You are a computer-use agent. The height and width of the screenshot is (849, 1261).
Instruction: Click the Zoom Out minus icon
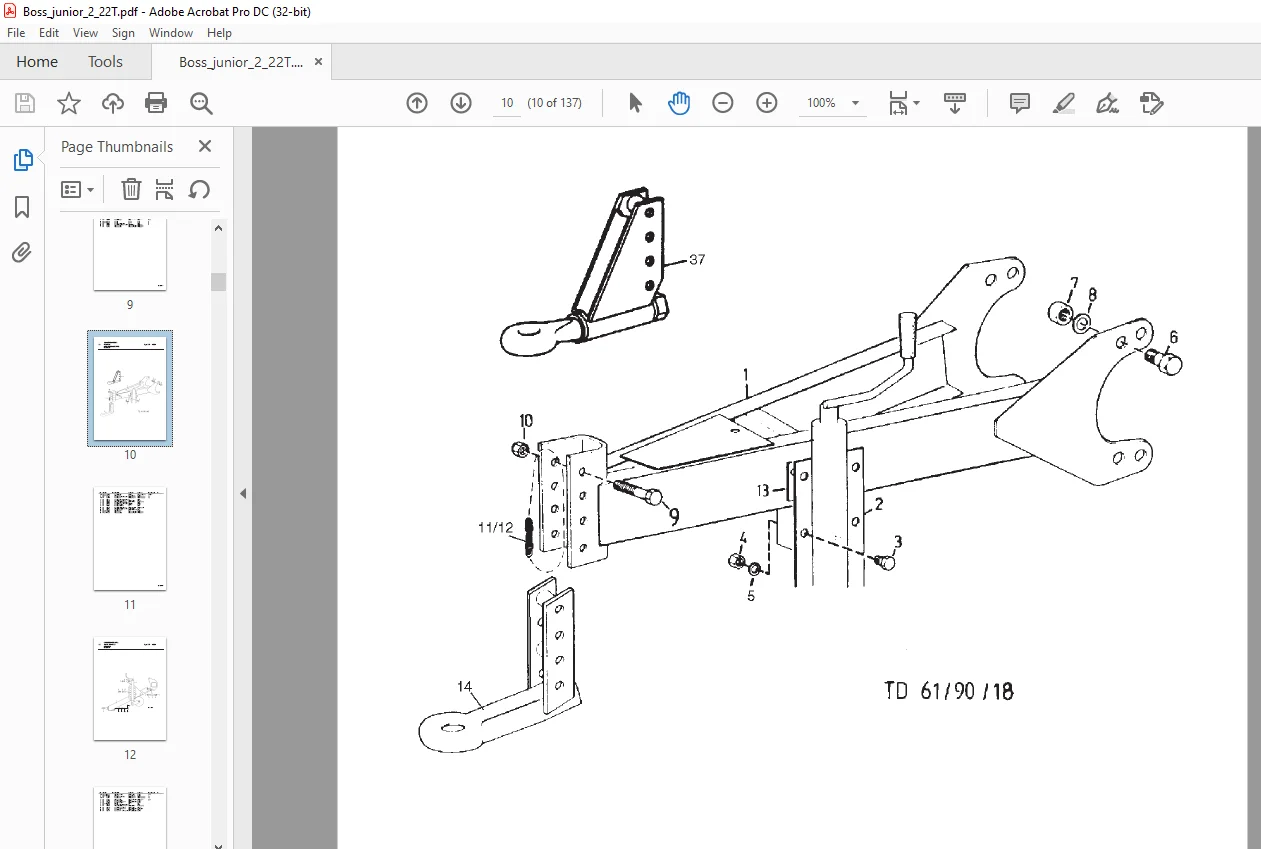[x=723, y=103]
